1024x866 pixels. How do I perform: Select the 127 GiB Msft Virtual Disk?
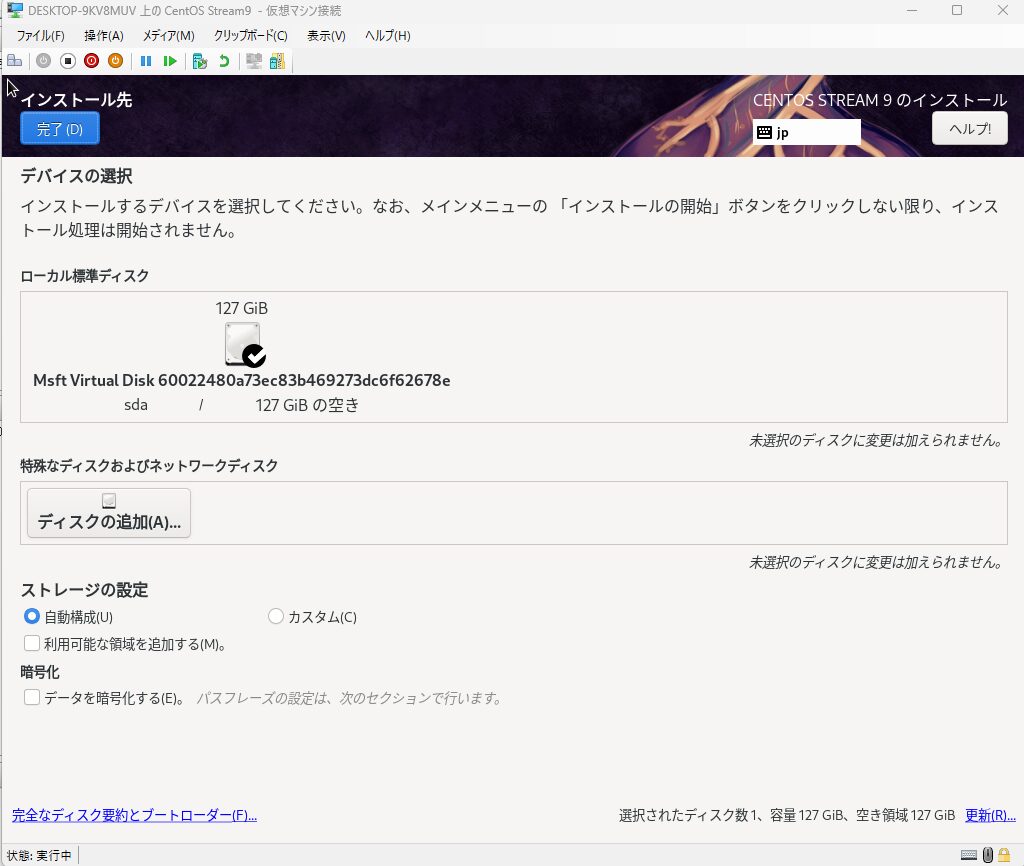pos(242,345)
